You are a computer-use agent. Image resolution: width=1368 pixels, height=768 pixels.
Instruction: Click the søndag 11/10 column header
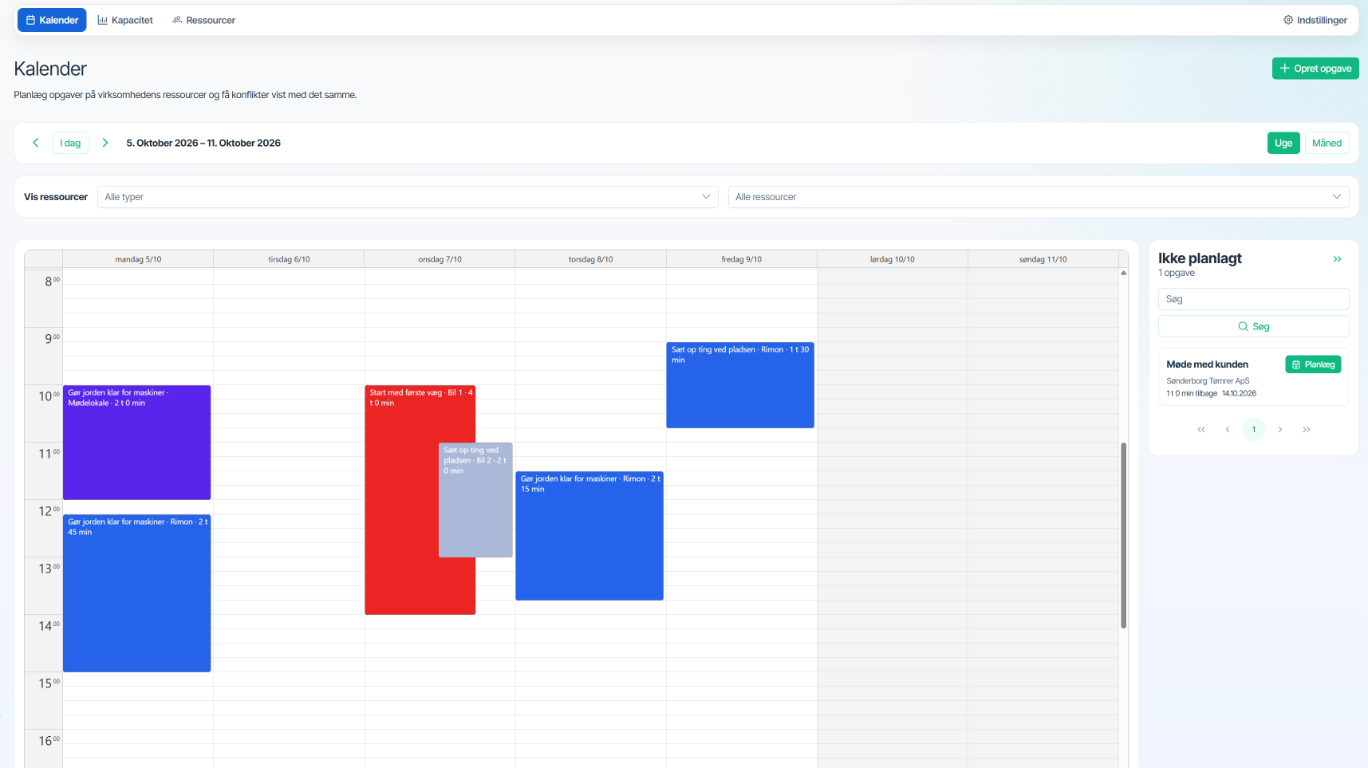pyautogui.click(x=1043, y=259)
